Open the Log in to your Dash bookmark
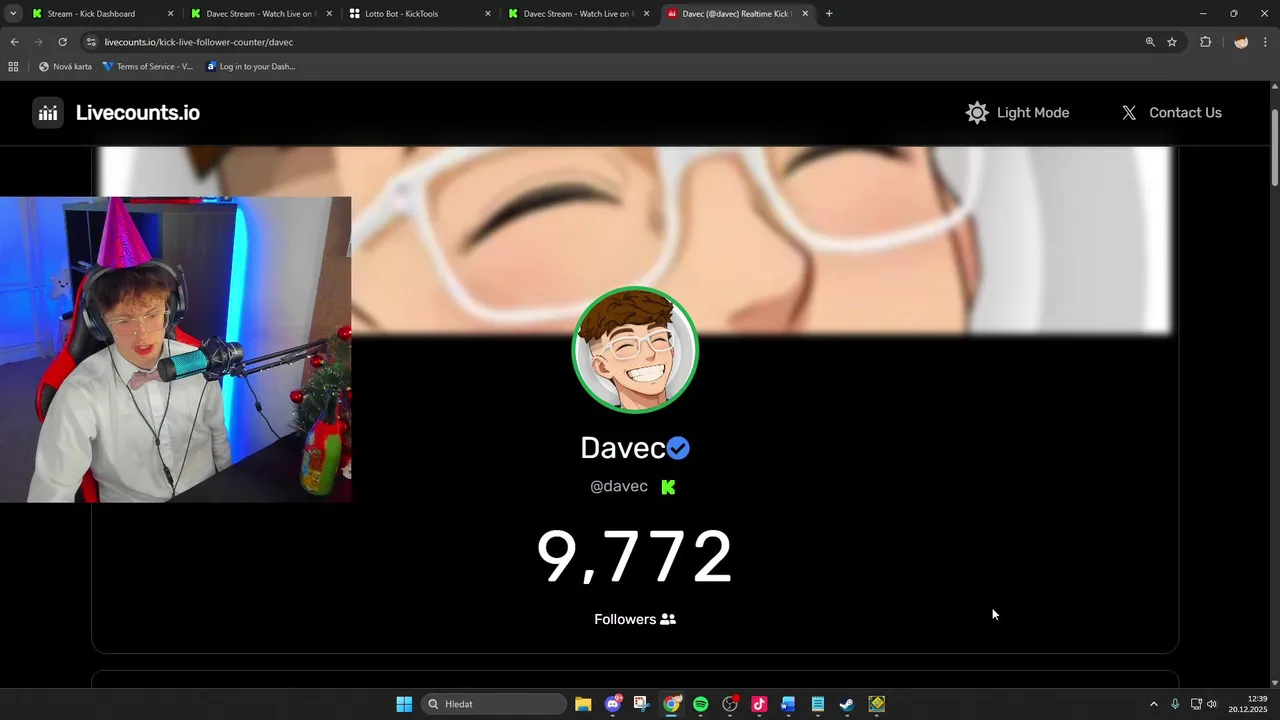The image size is (1280, 720). point(251,67)
